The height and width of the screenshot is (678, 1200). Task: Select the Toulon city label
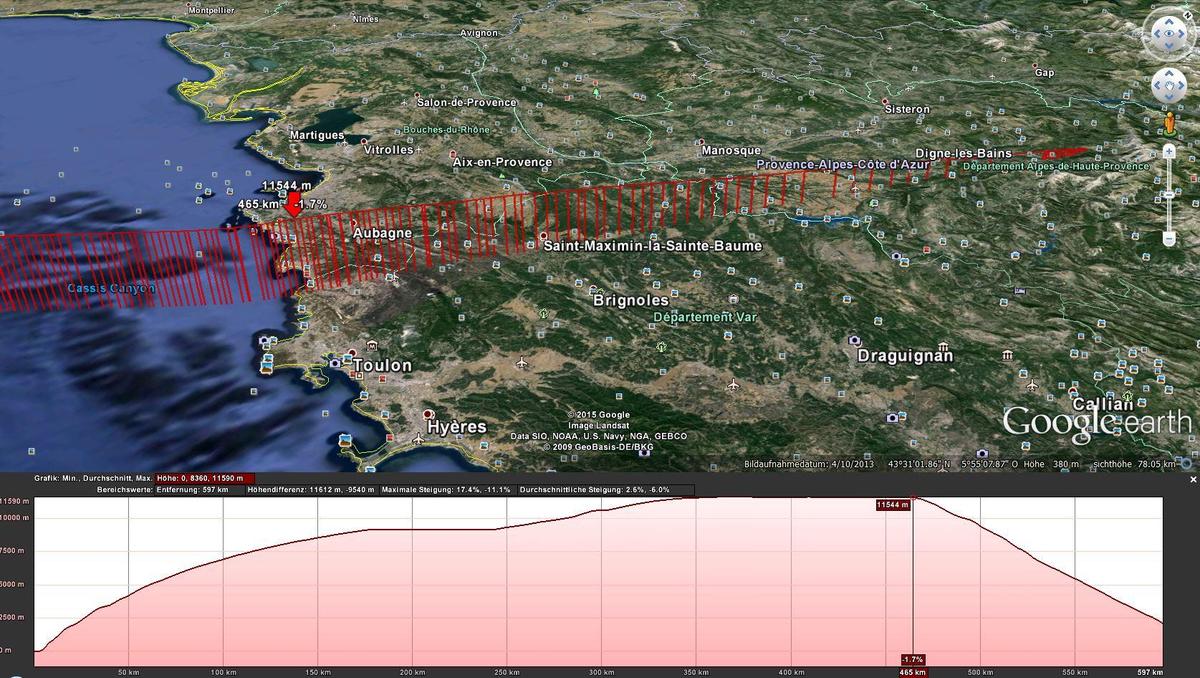[x=381, y=366]
